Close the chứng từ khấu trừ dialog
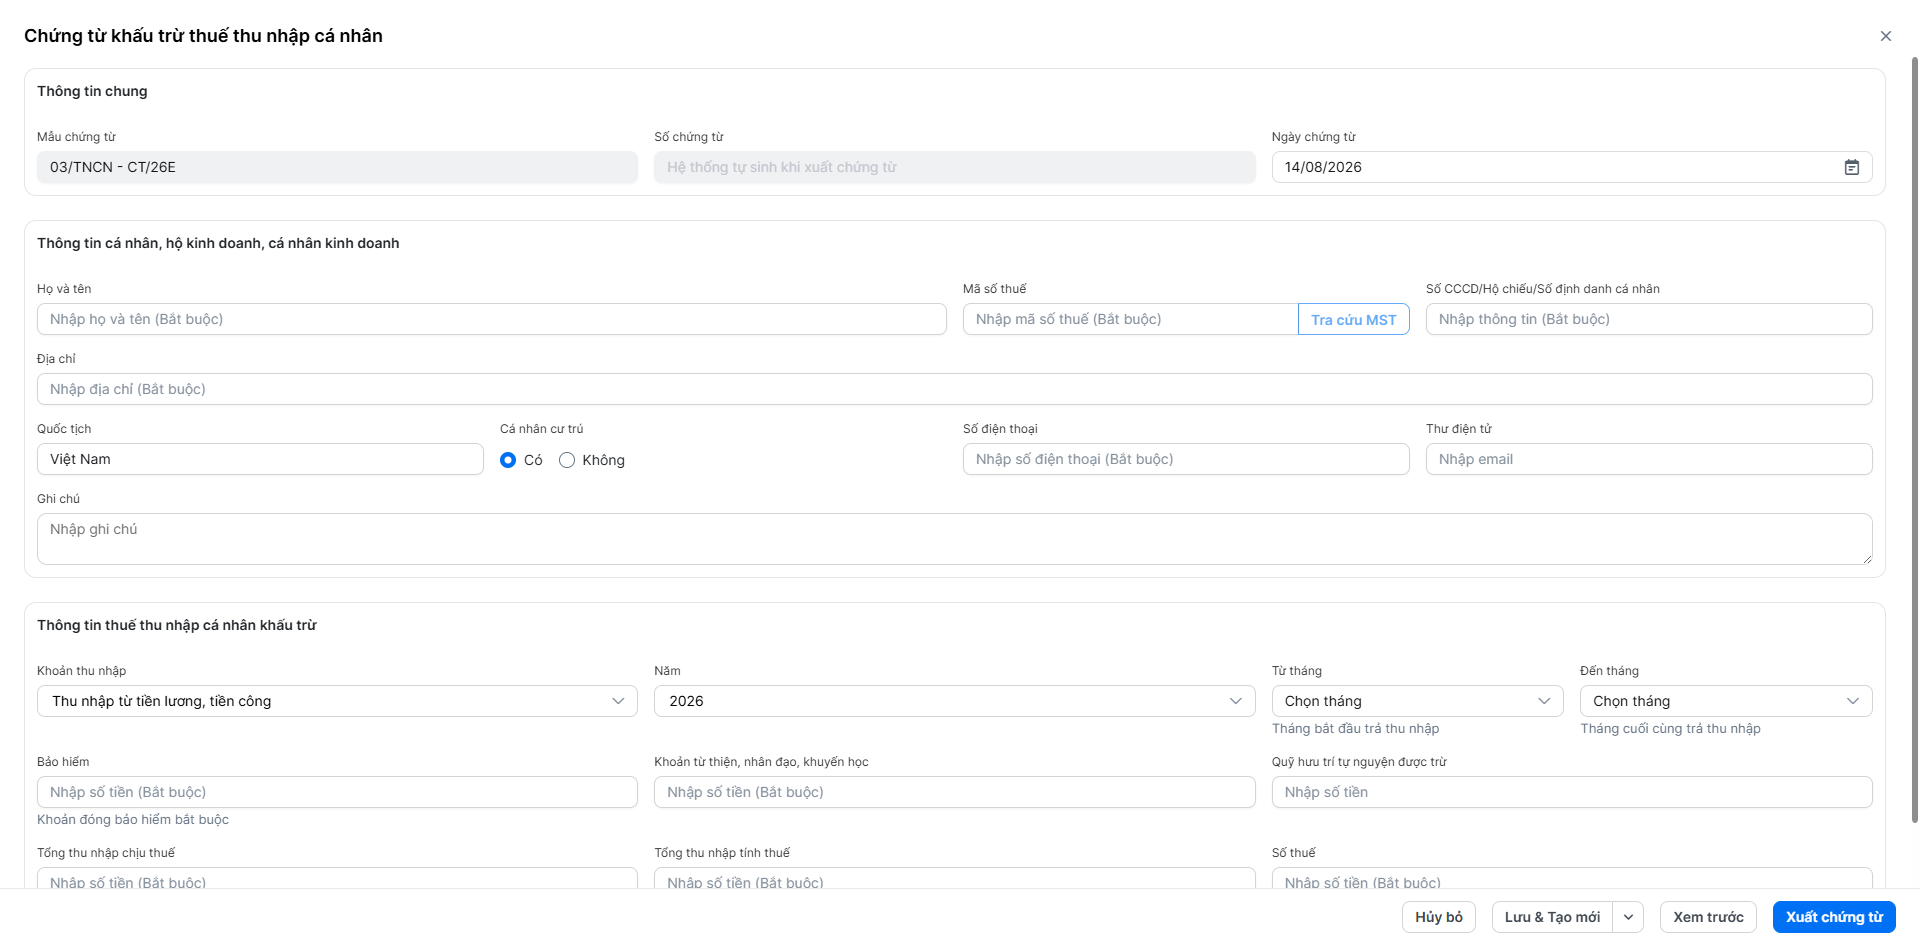The height and width of the screenshot is (945, 1920). coord(1886,36)
